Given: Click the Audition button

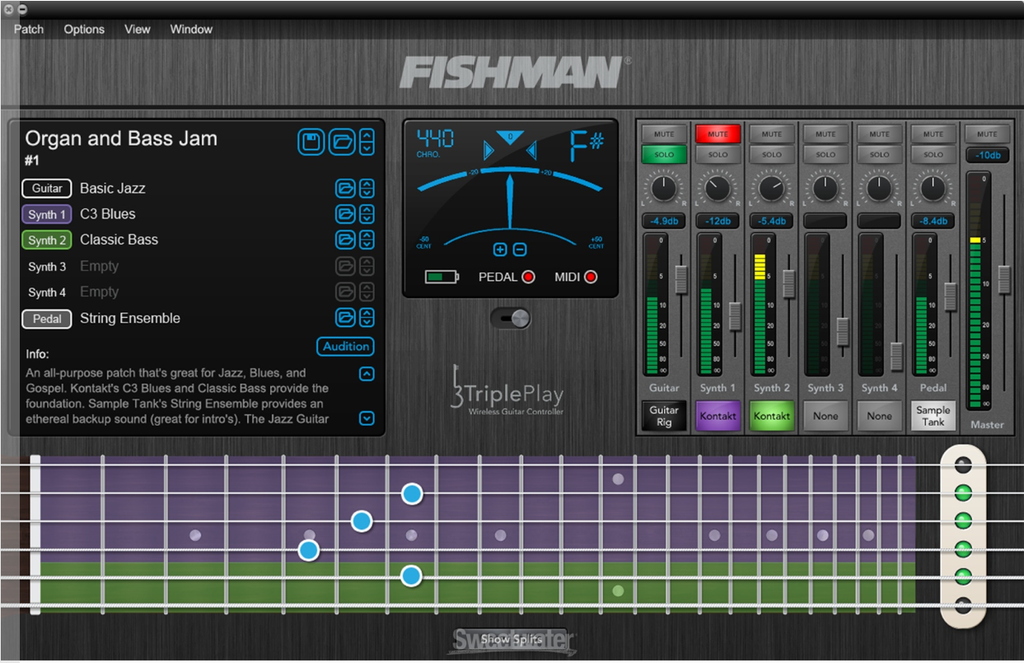Looking at the screenshot, I should (x=345, y=346).
